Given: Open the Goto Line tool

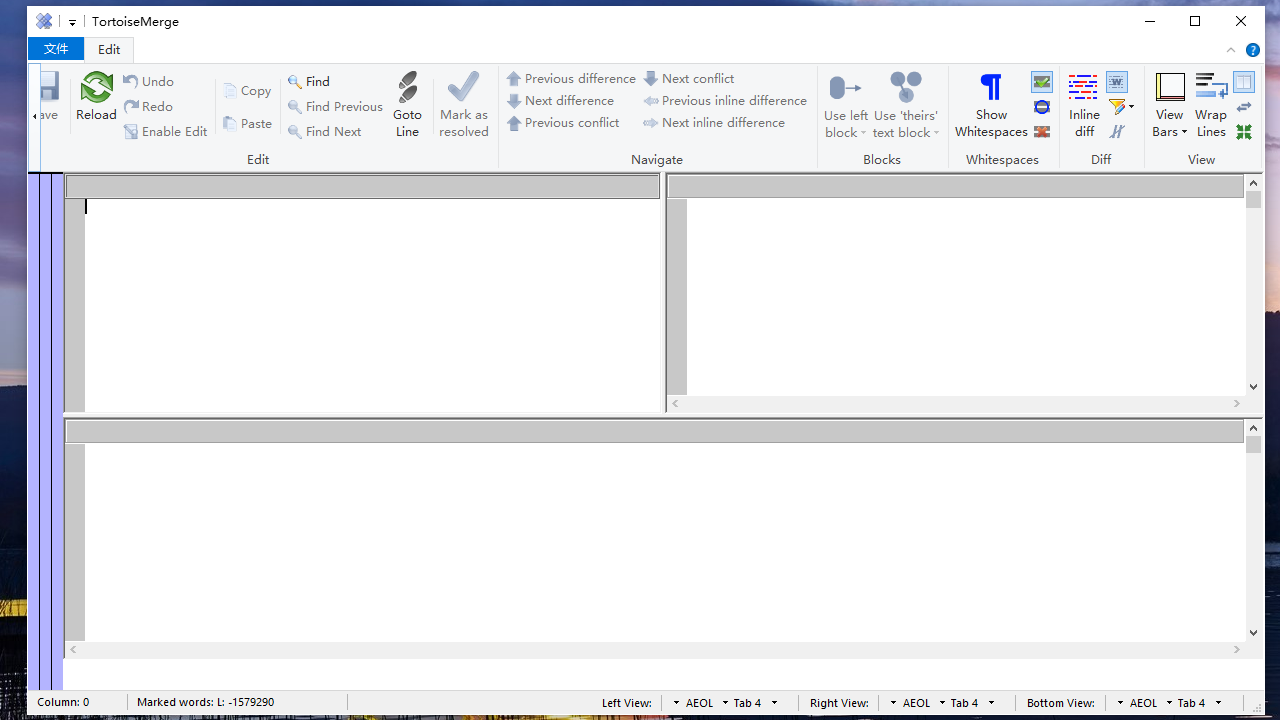Looking at the screenshot, I should (407, 104).
